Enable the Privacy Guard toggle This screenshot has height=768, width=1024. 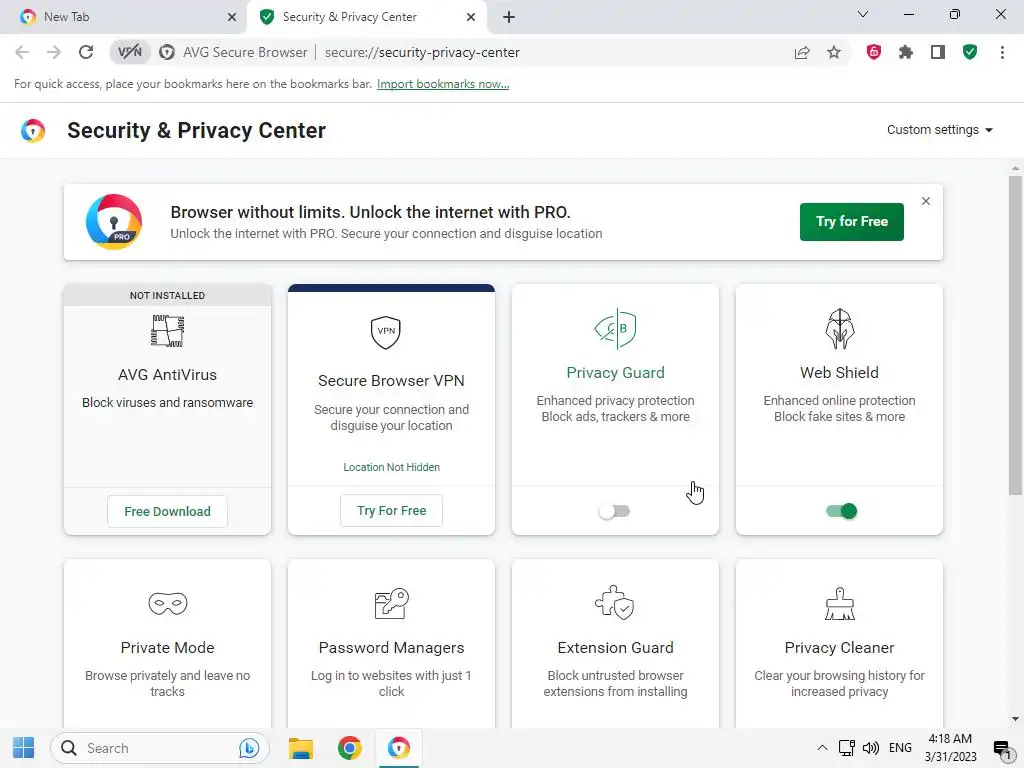coord(614,511)
